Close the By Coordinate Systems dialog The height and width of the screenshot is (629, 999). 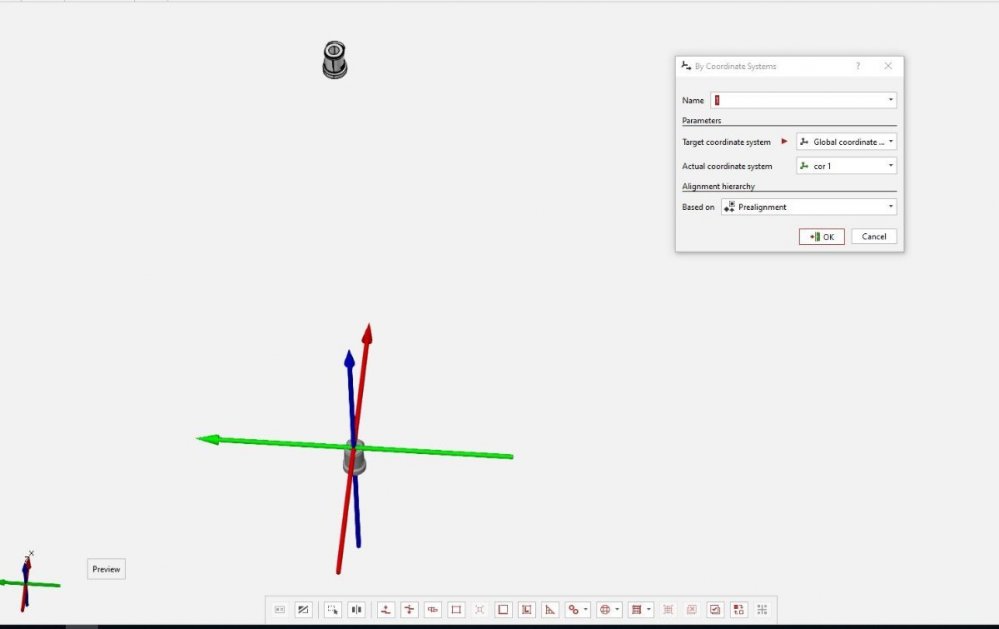pos(888,66)
